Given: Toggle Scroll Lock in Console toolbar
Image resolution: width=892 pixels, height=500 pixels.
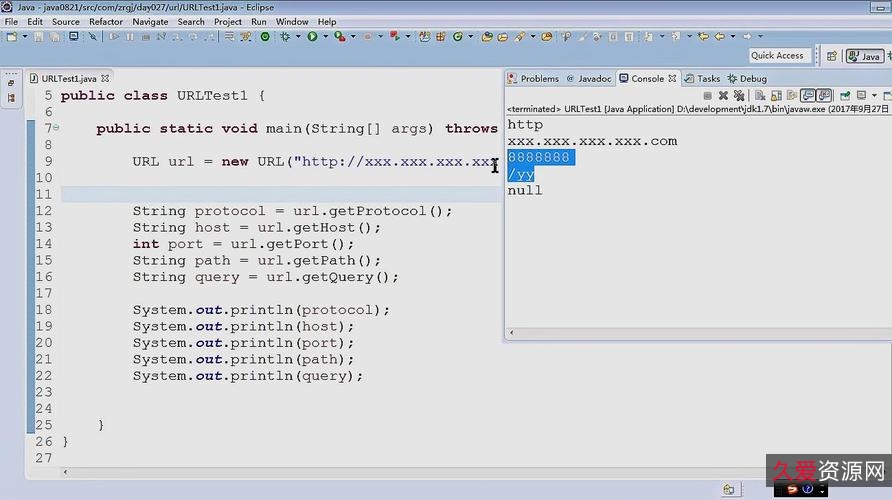Looking at the screenshot, I should [x=776, y=96].
